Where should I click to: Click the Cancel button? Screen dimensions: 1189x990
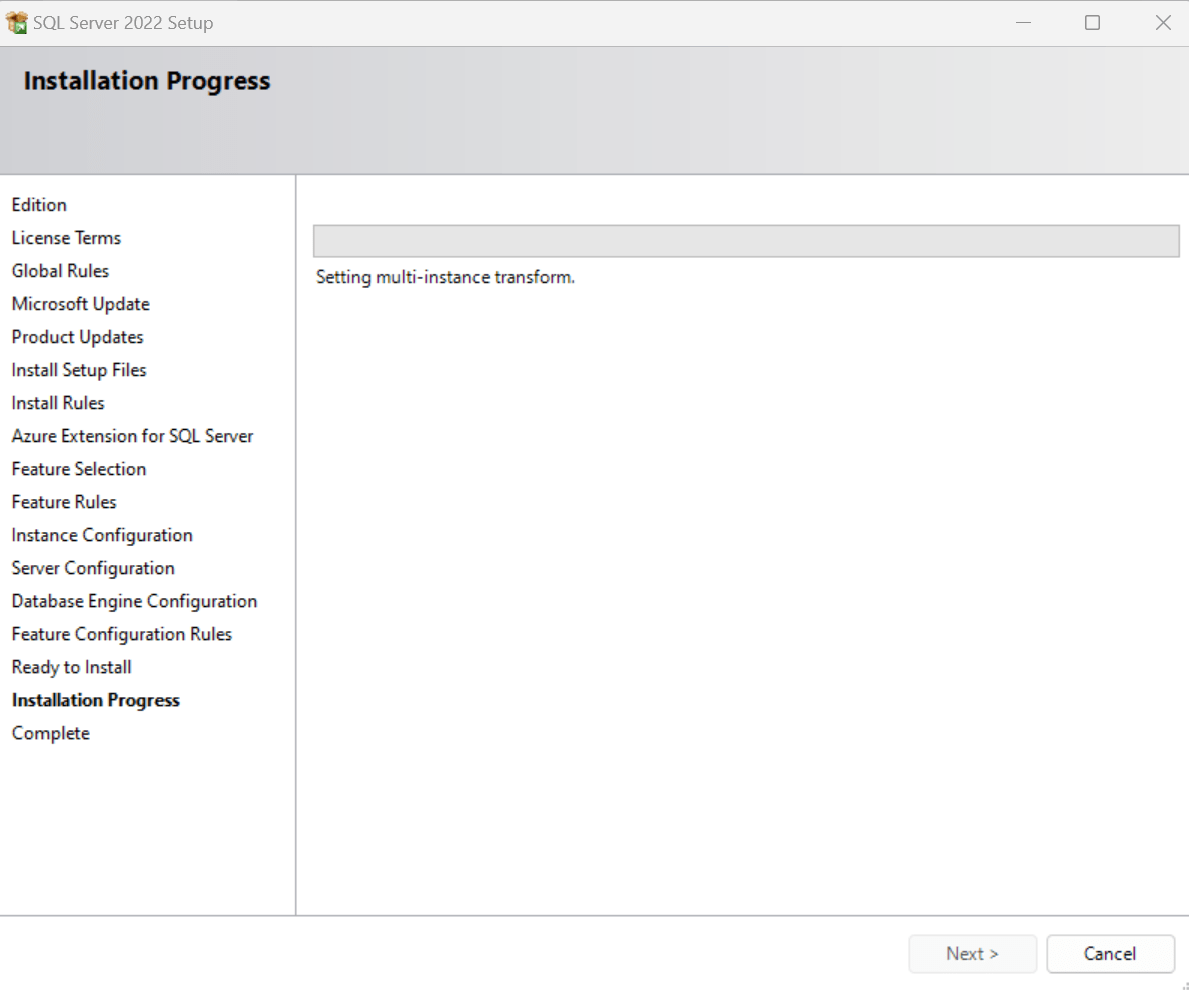[1110, 954]
